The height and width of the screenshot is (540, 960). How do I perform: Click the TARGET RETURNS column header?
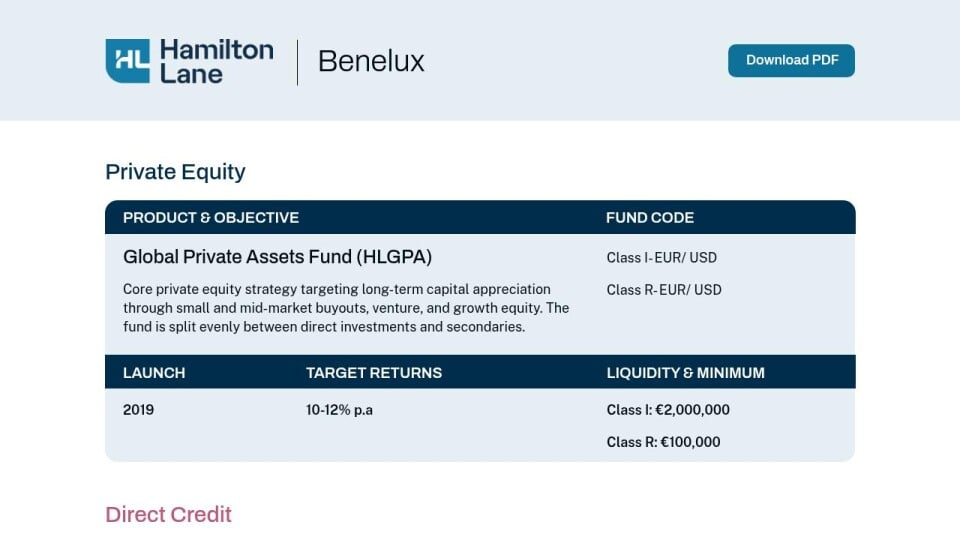pyautogui.click(x=373, y=373)
